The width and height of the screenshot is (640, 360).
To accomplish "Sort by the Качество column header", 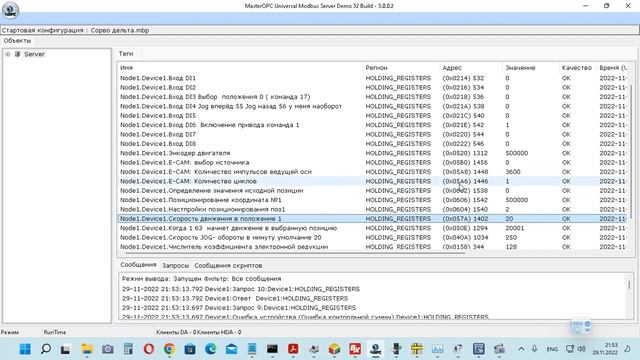I will point(576,68).
